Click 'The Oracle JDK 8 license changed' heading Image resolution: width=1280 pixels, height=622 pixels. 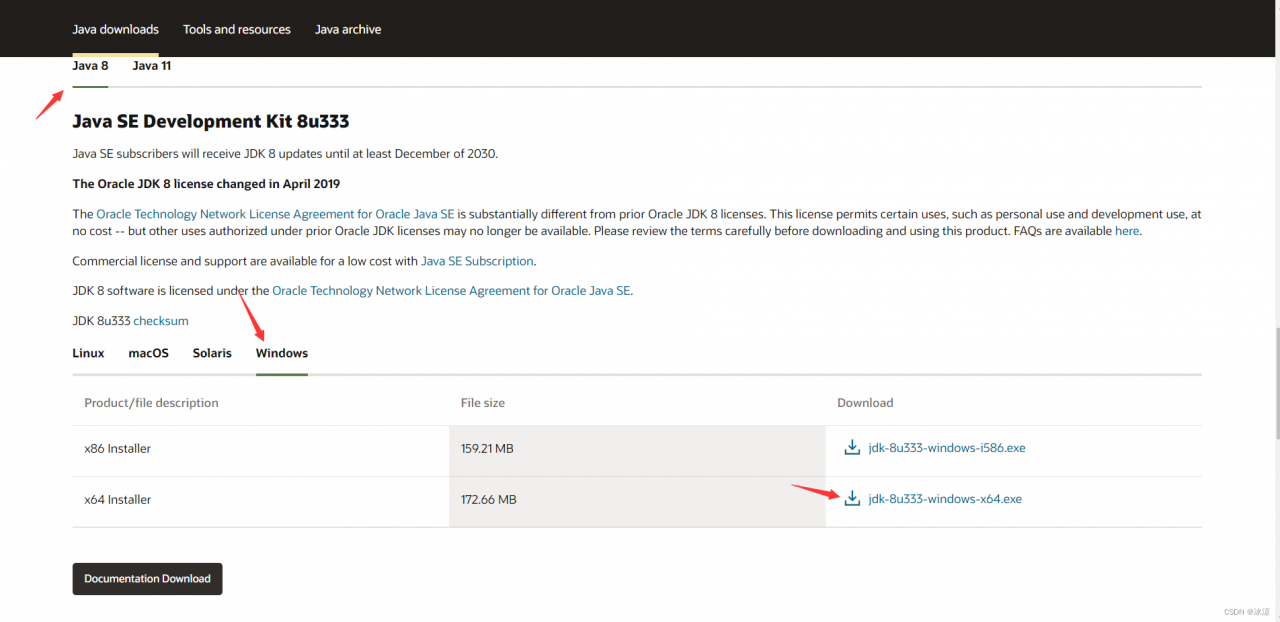point(206,184)
